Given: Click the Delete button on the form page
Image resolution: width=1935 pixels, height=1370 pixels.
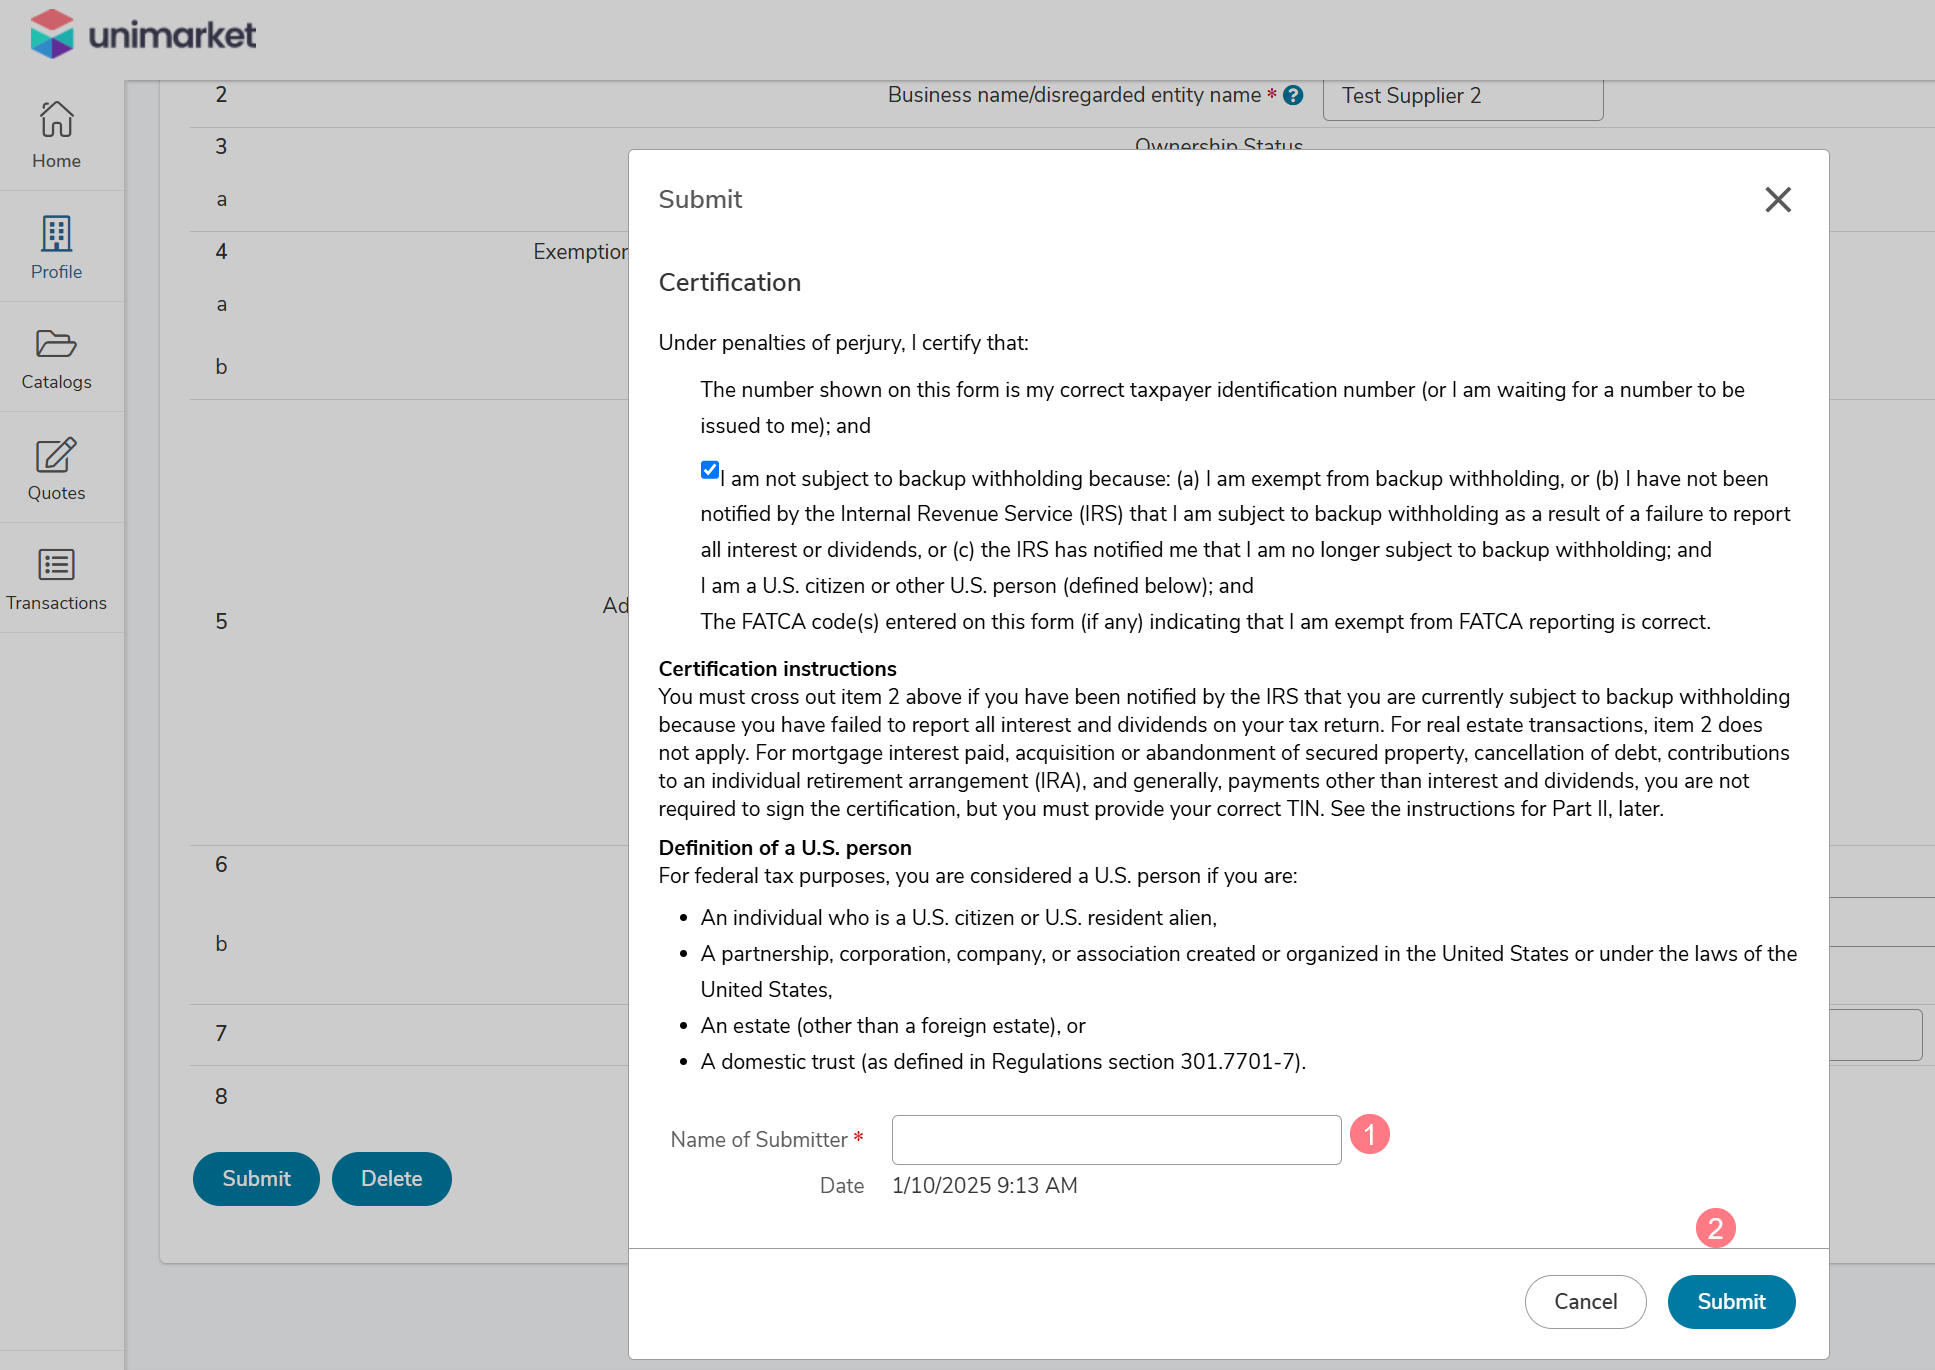Looking at the screenshot, I should tap(391, 1178).
